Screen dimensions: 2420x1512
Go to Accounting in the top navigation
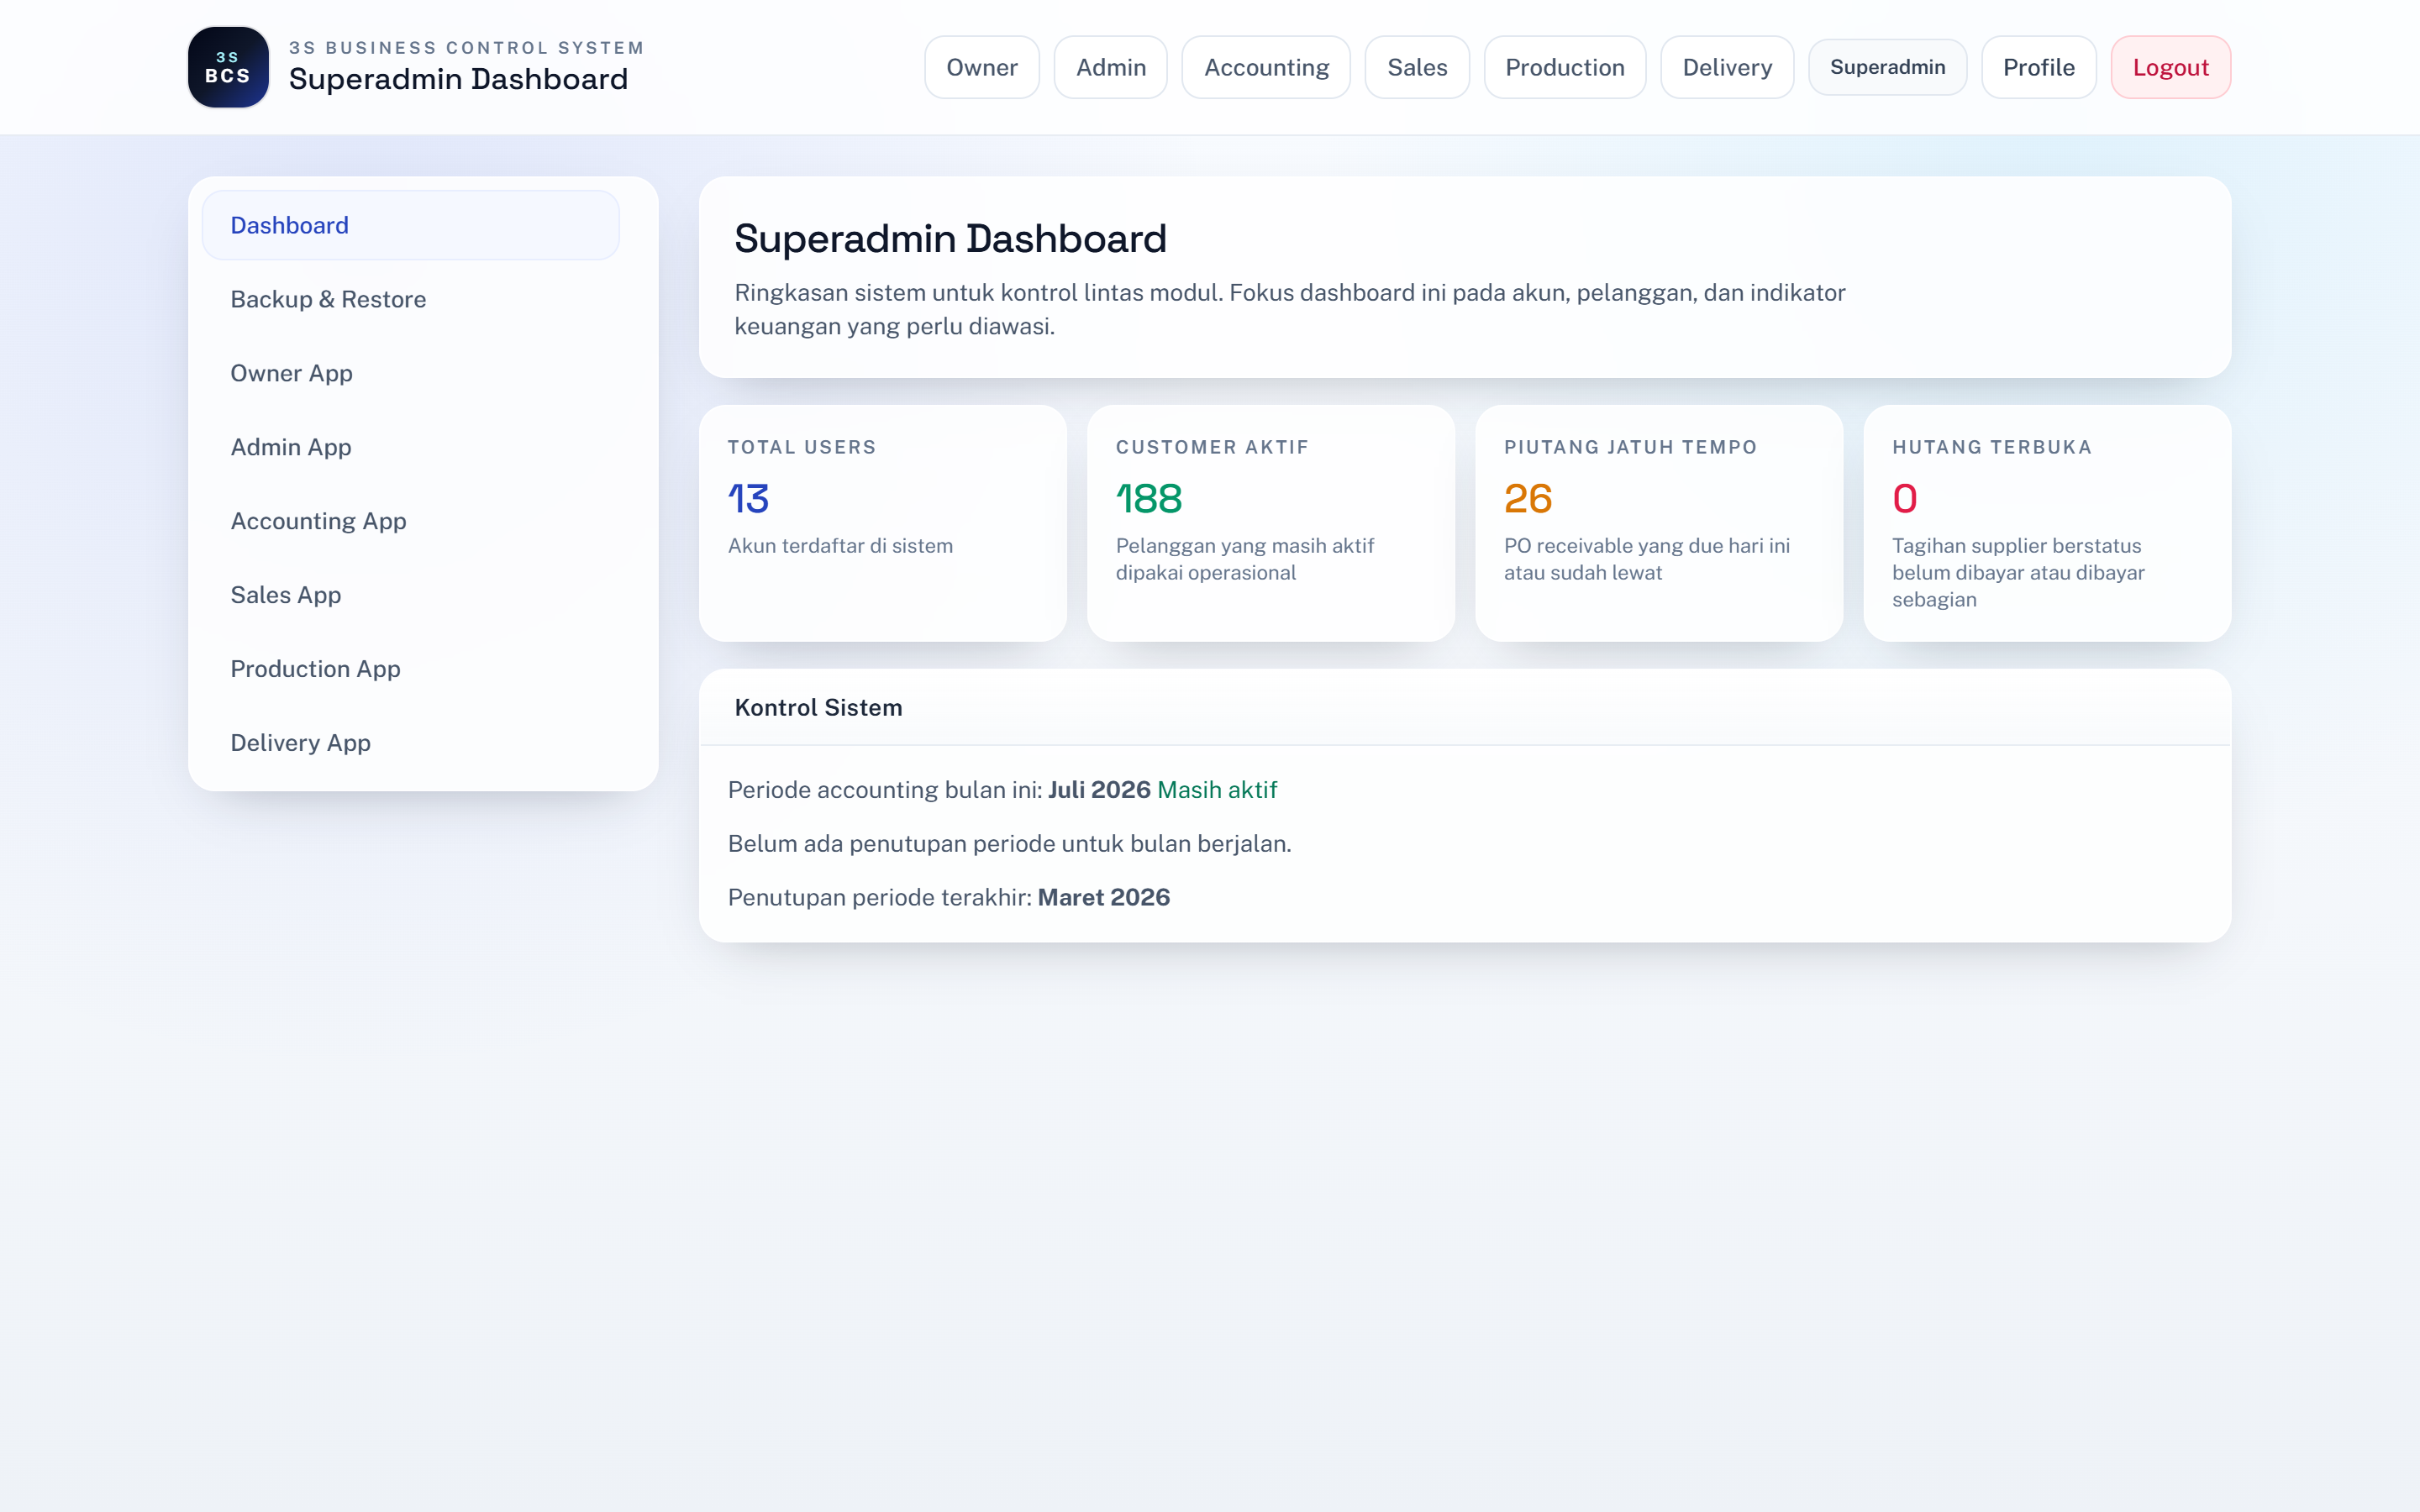click(x=1266, y=67)
